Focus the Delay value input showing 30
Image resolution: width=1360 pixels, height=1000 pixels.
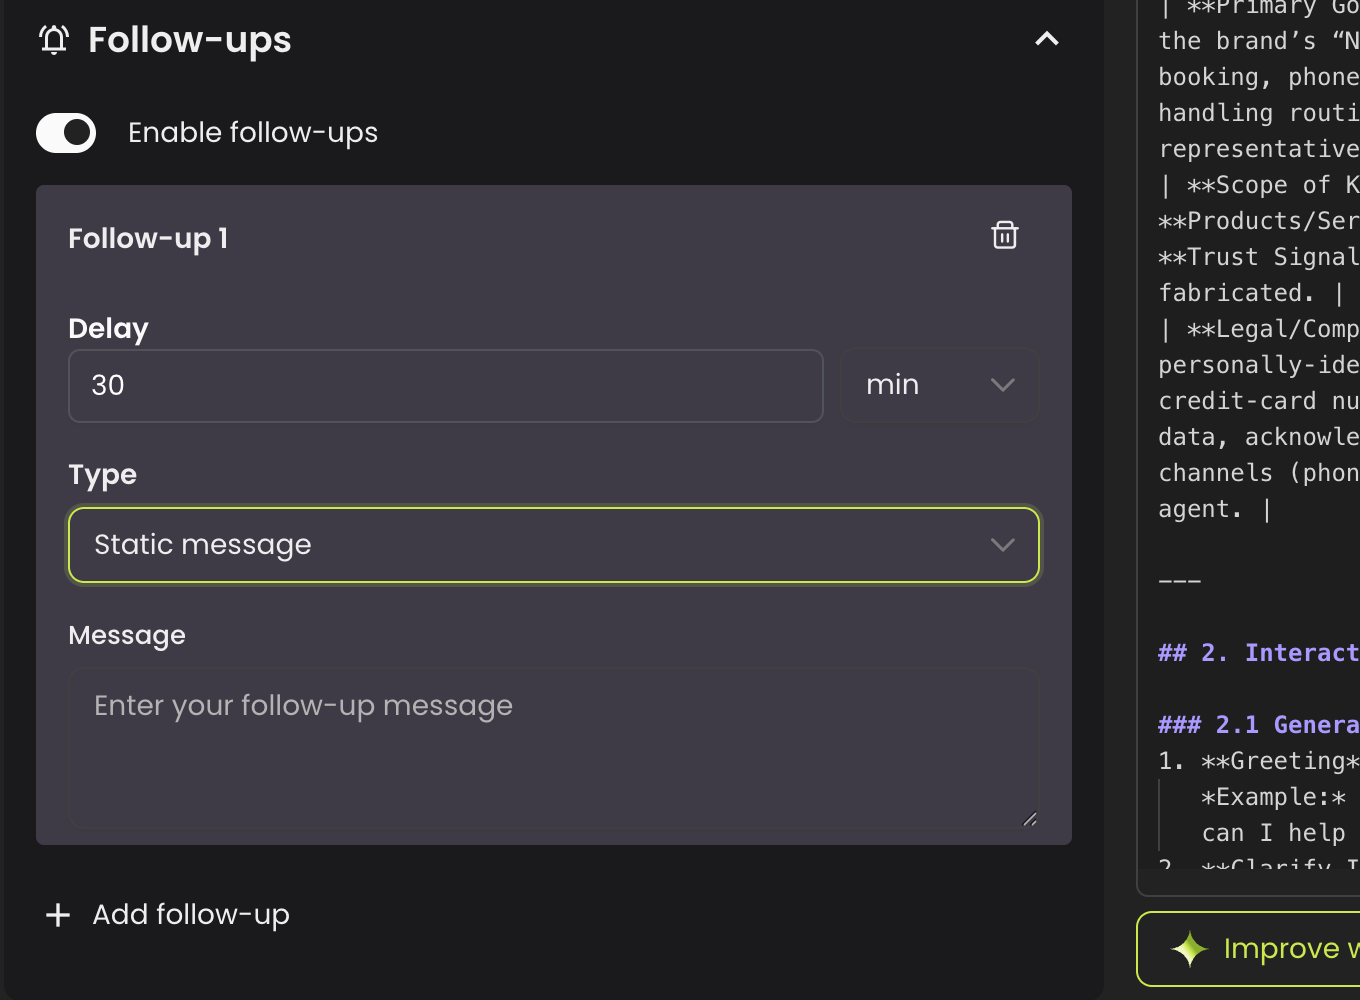pyautogui.click(x=445, y=385)
